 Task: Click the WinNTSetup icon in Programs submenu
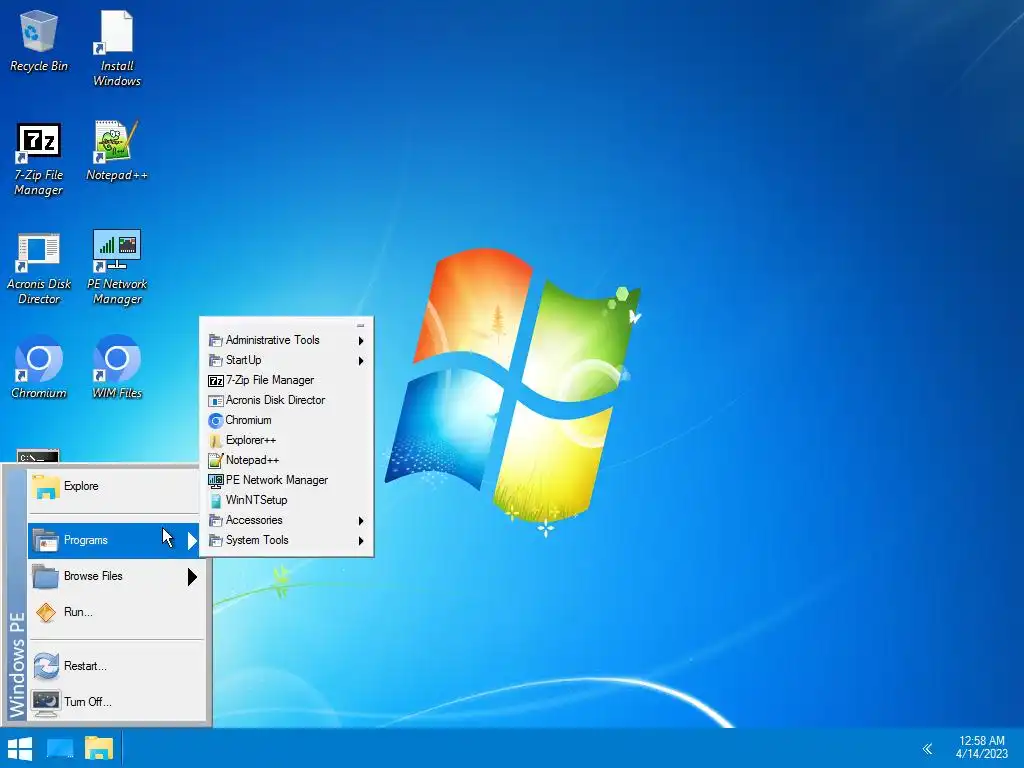click(x=216, y=501)
